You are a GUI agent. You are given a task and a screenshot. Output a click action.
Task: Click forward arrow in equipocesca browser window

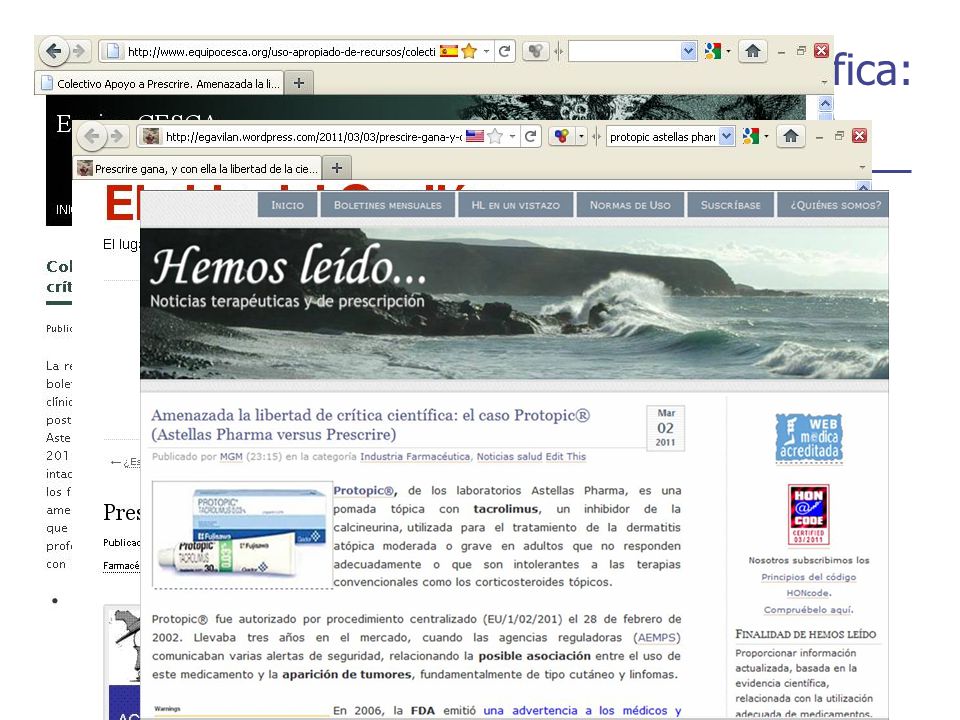79,51
